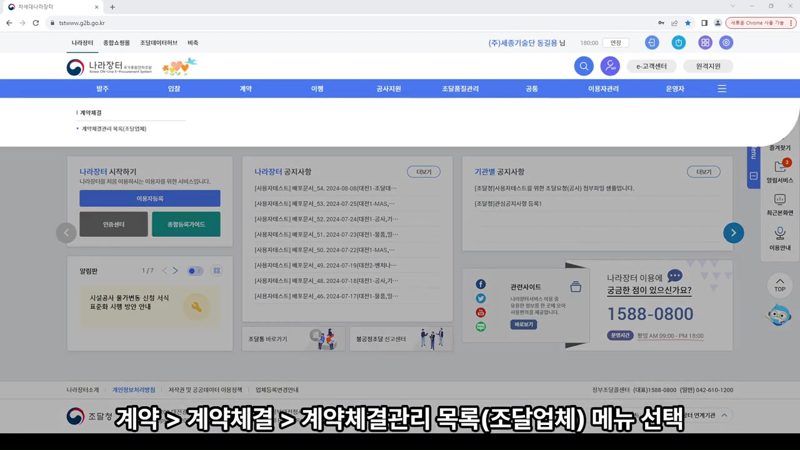Open the green blog chat social icon
Screen dimensions: 800x450
[x=481, y=327]
